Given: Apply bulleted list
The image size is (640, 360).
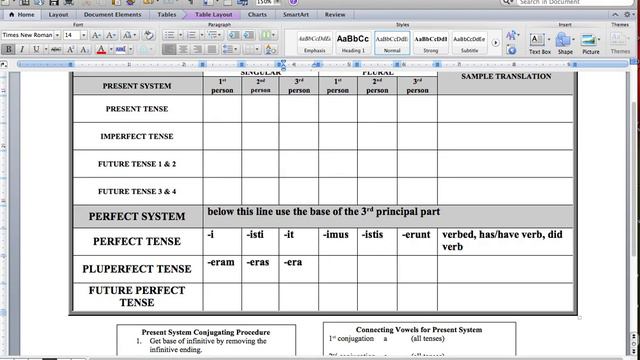Looking at the screenshot, I should tap(169, 35).
